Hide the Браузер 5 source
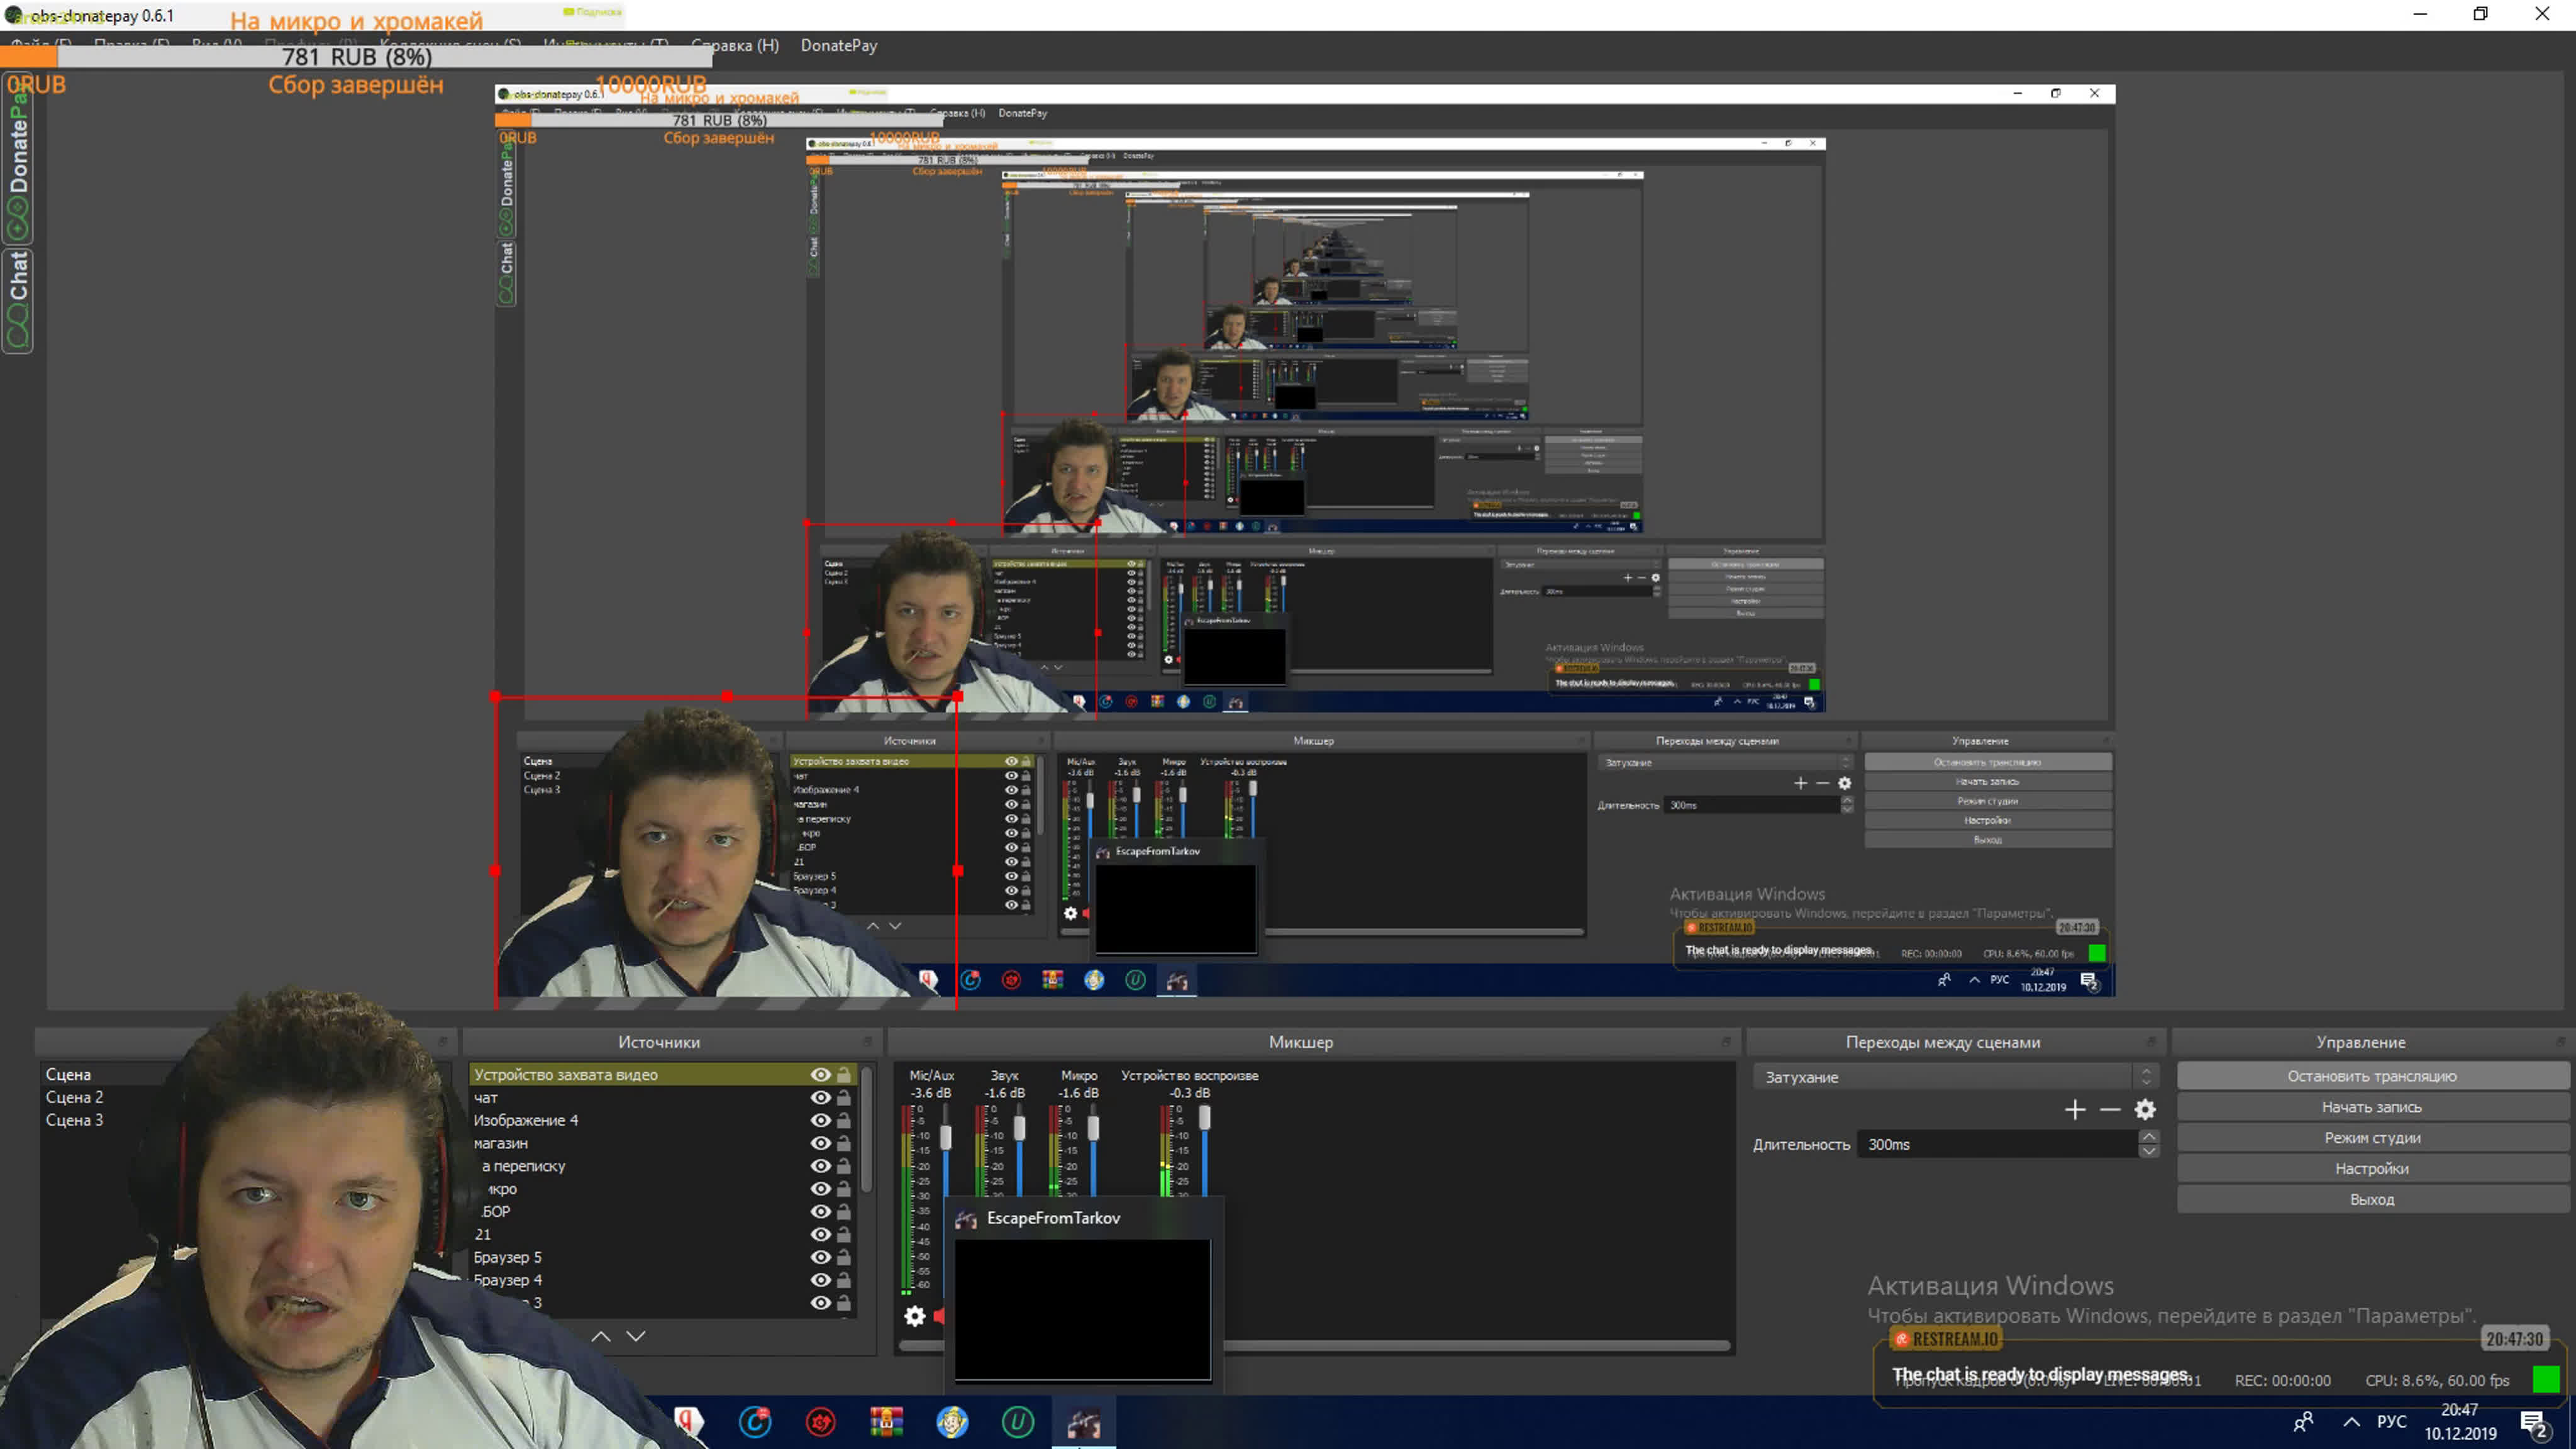Image resolution: width=2576 pixels, height=1449 pixels. [820, 1257]
